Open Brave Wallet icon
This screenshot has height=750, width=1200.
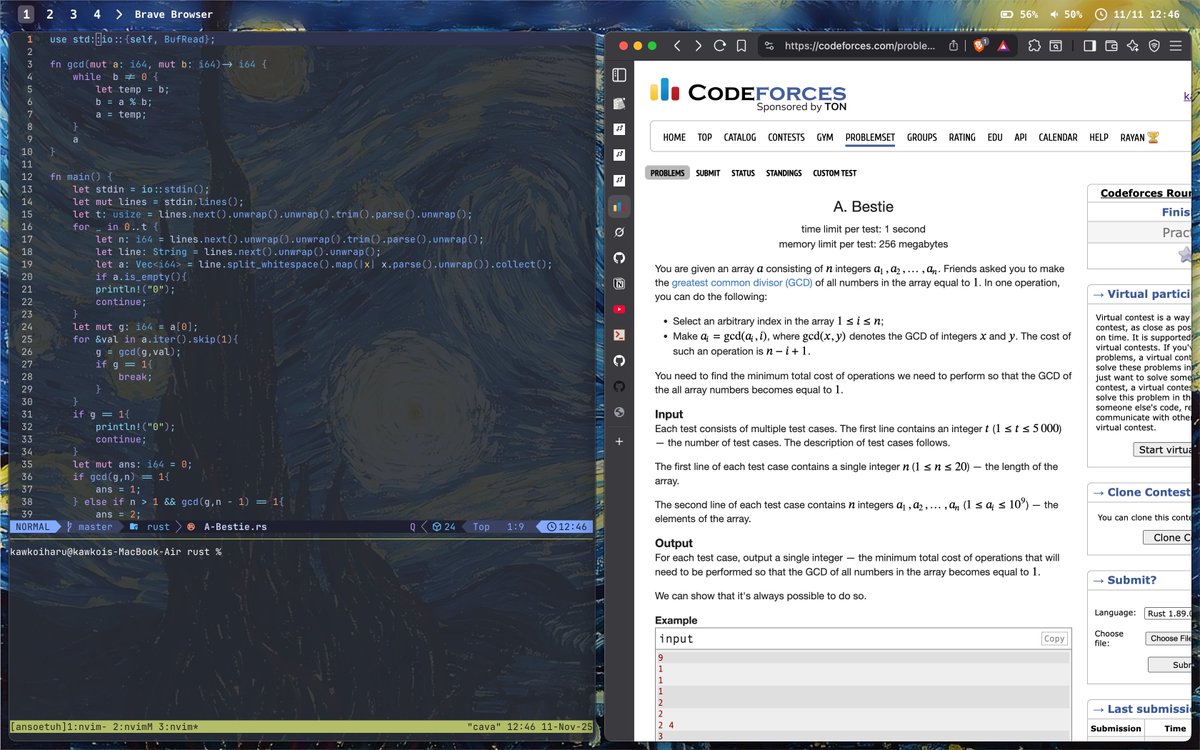1111,46
